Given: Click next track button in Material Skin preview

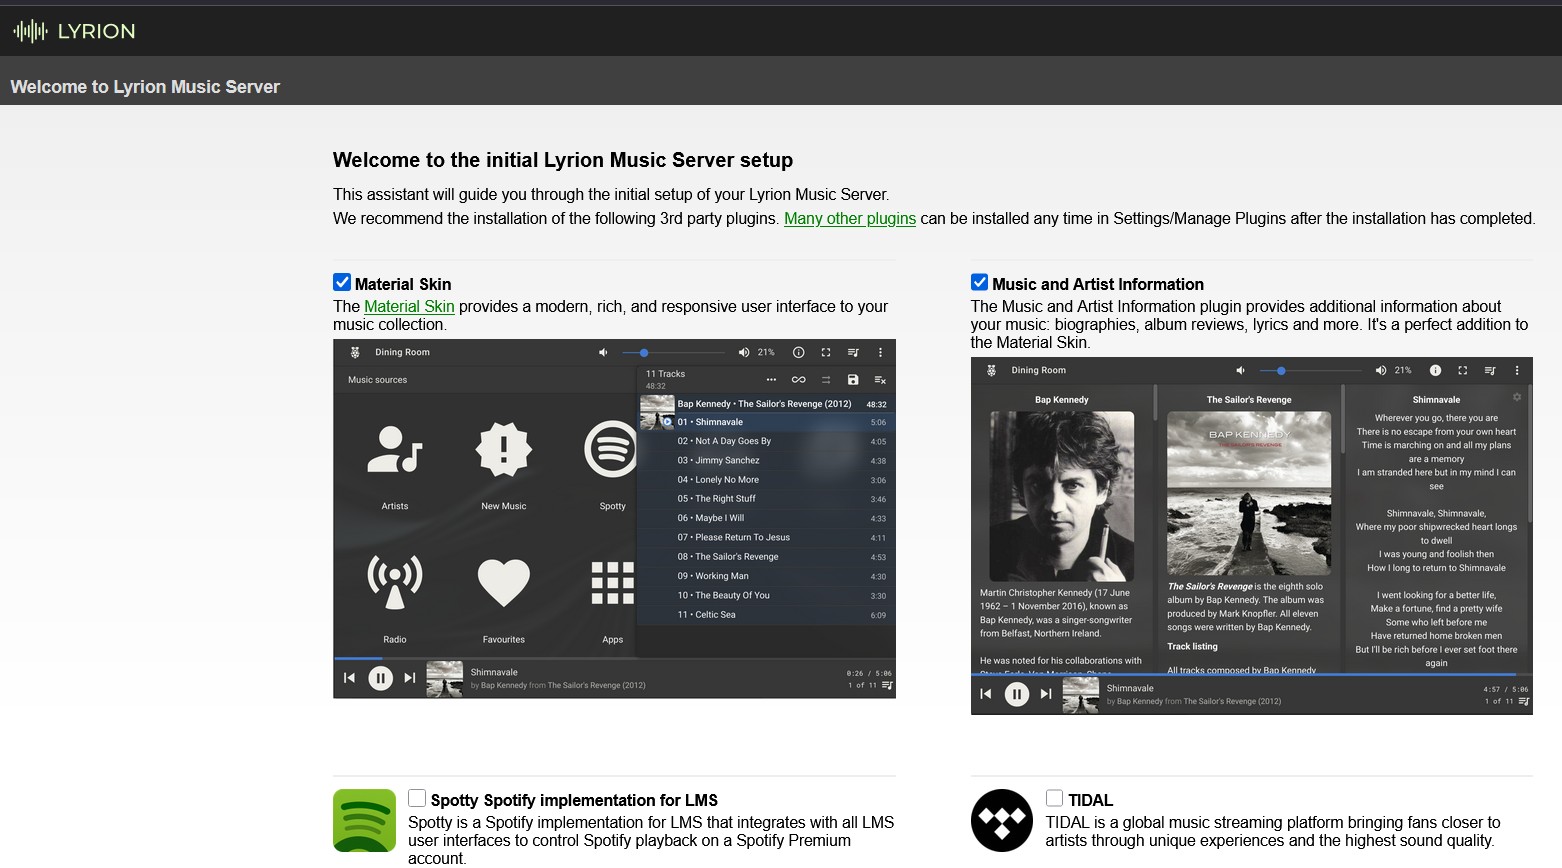Looking at the screenshot, I should coord(410,678).
